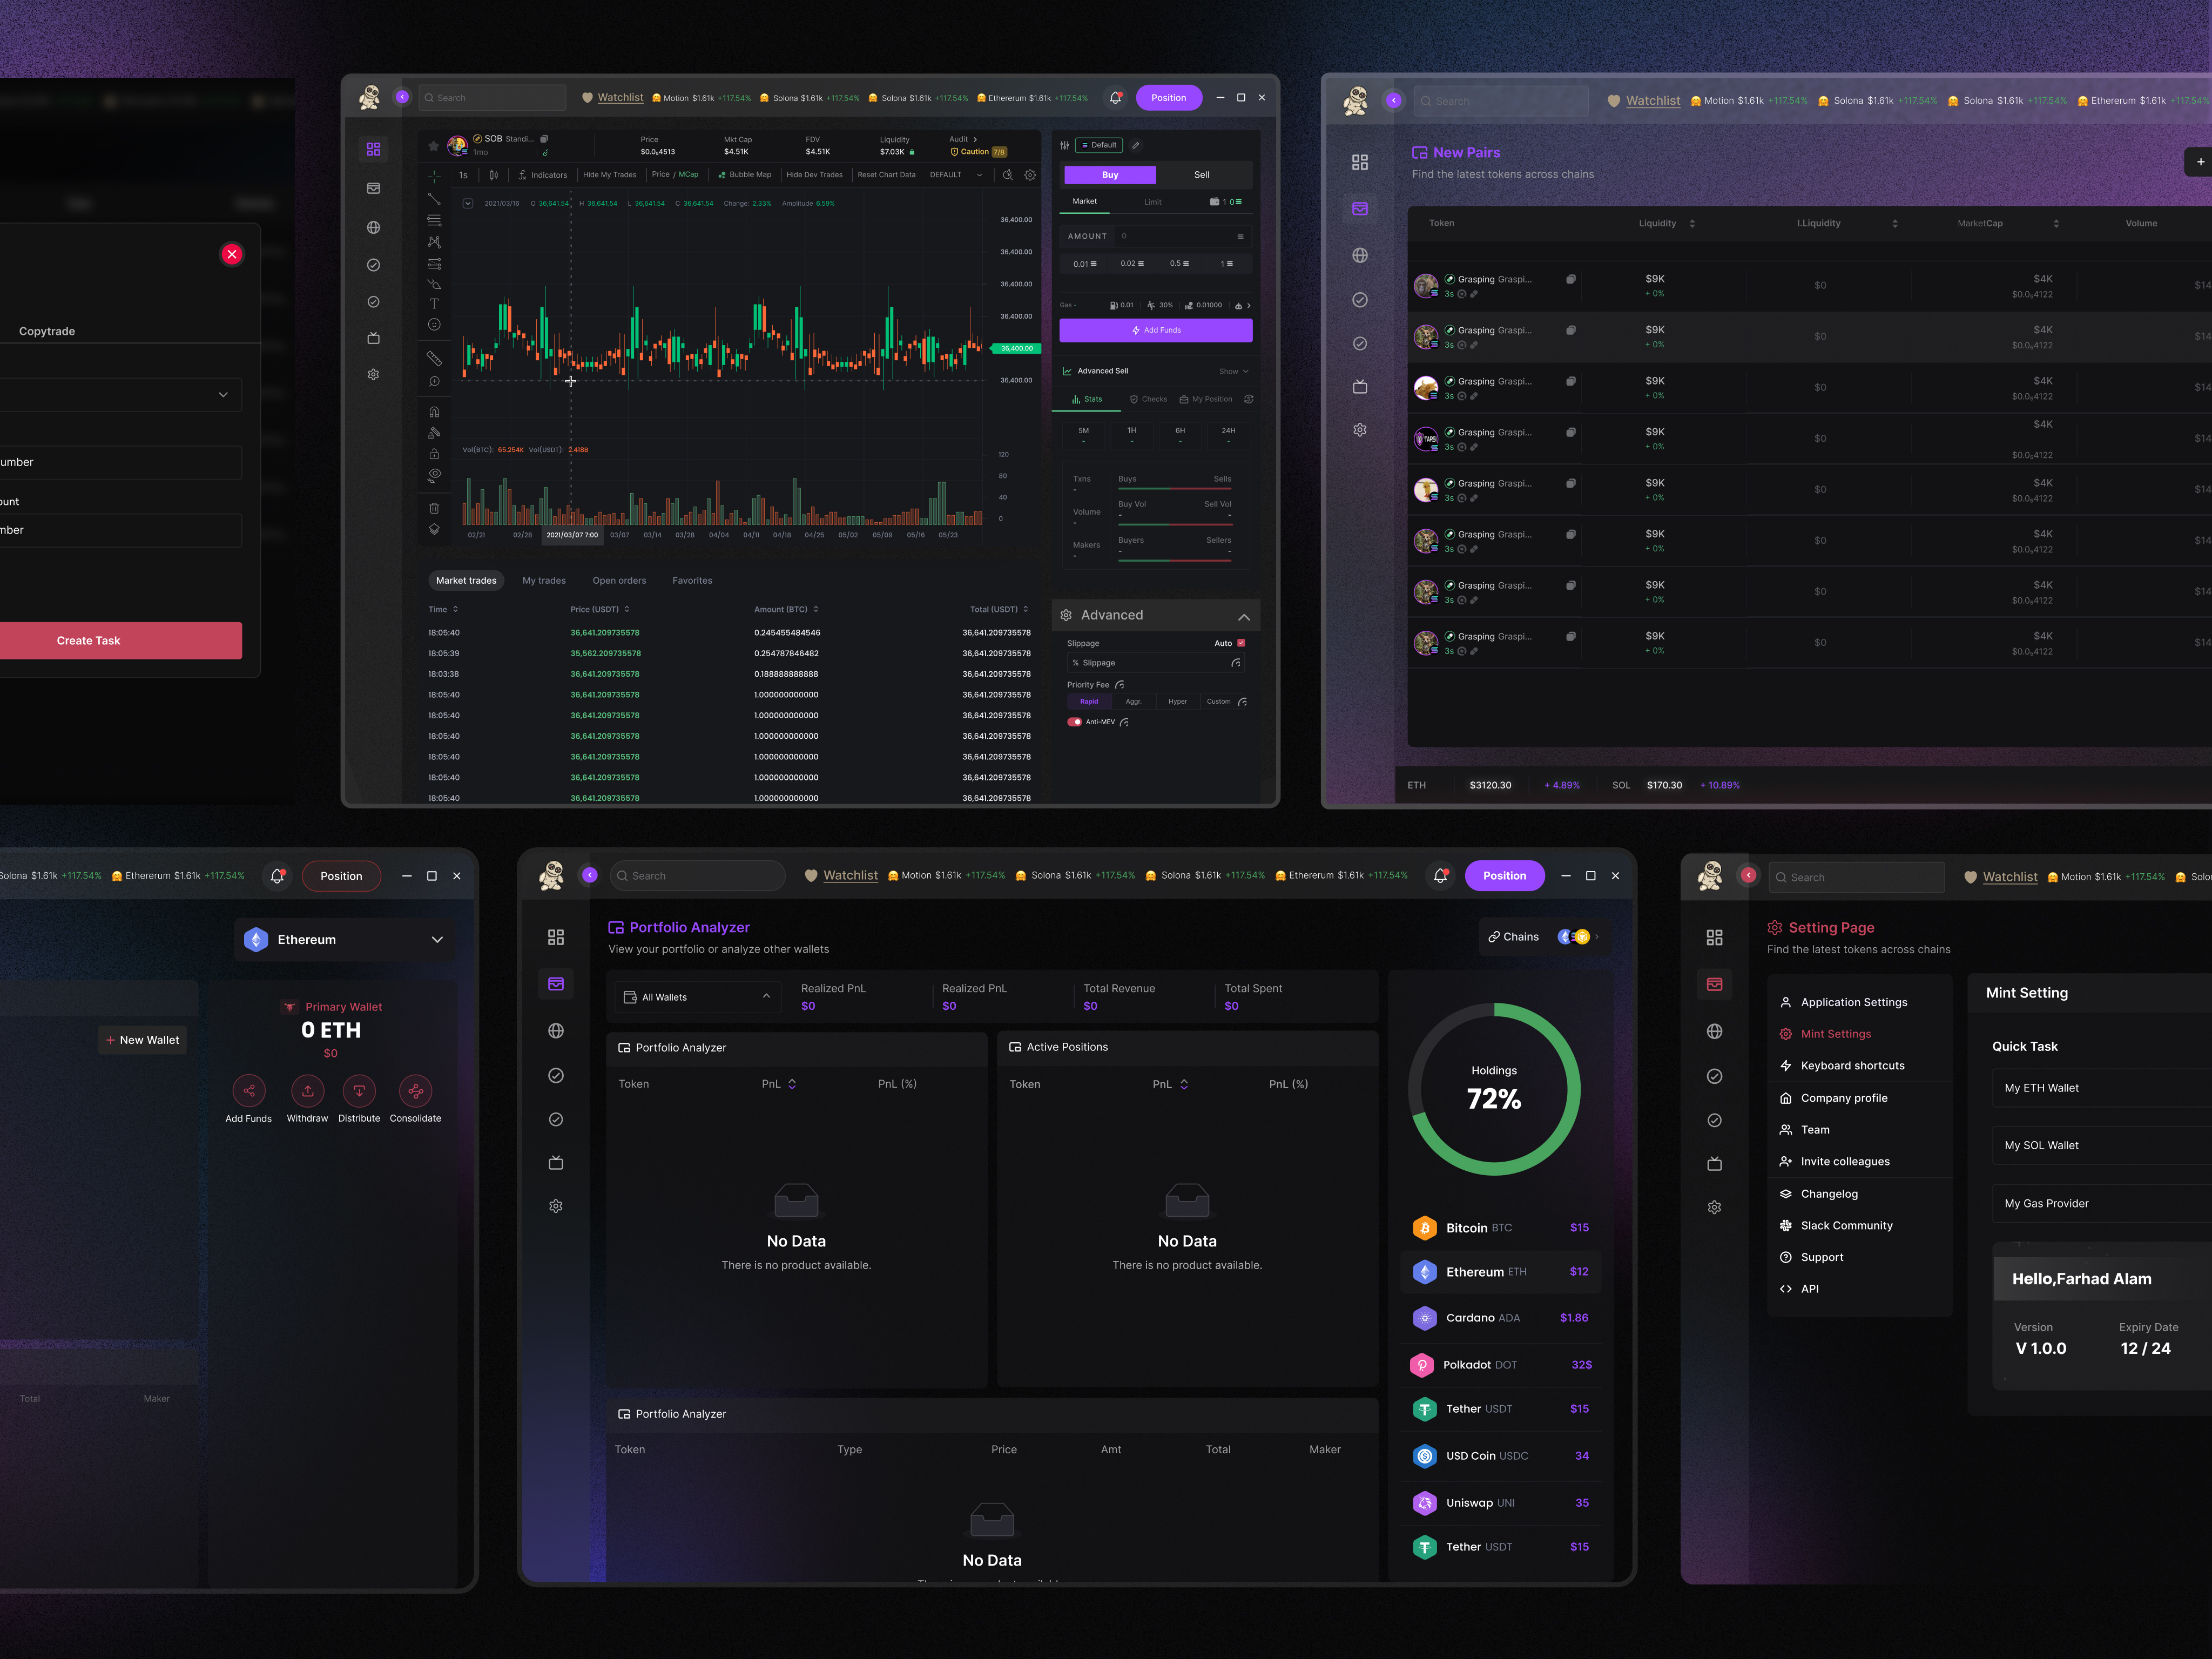Click the Holdings 72% progress ring
Image resolution: width=2212 pixels, height=1659 pixels.
(x=1494, y=1090)
